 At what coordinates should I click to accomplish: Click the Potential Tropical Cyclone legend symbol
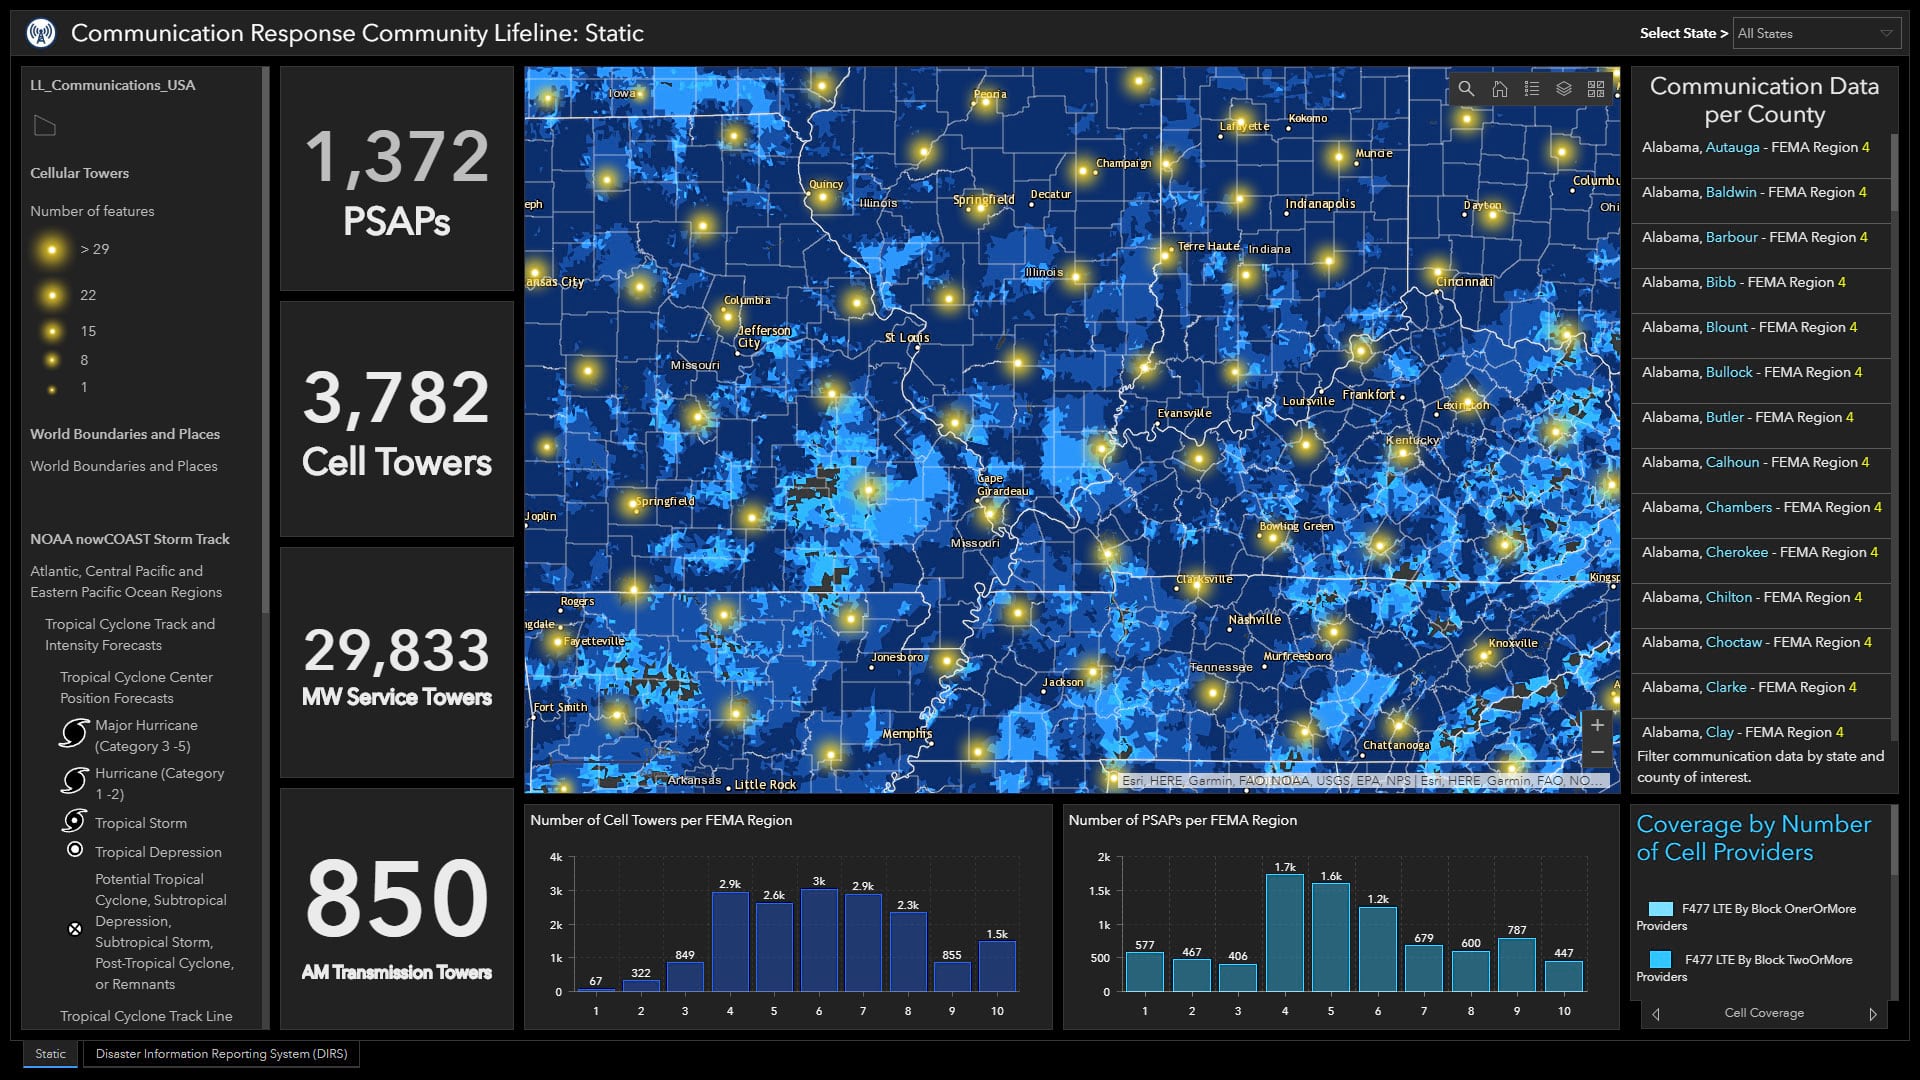[x=74, y=929]
